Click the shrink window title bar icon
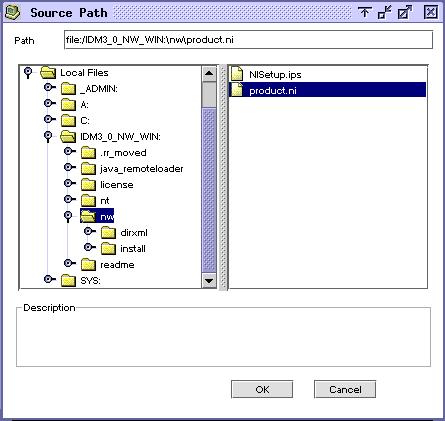Image resolution: width=445 pixels, height=421 pixels. pos(384,13)
